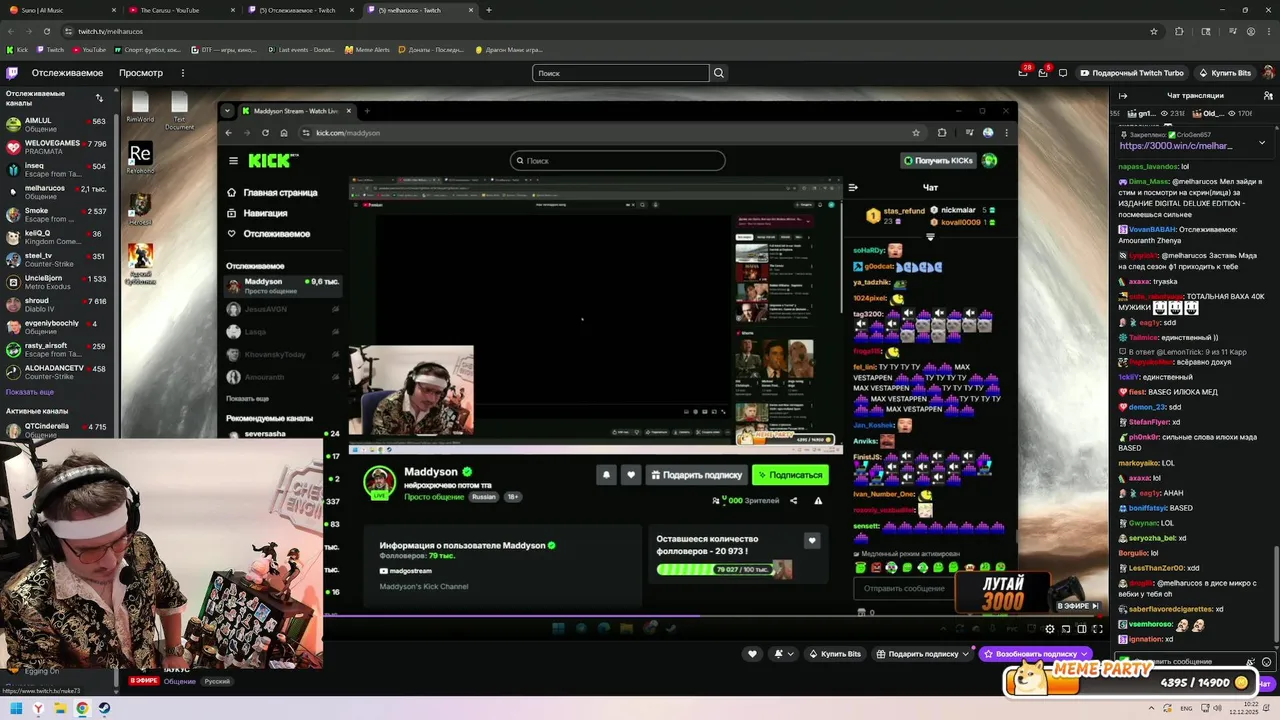Click the Chrome address bar
Viewport: 1280px width, 720px height.
coord(600,31)
